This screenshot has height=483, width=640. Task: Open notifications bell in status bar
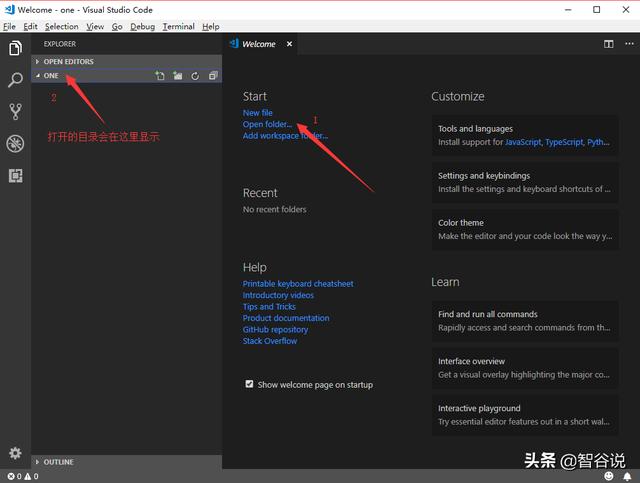point(627,476)
